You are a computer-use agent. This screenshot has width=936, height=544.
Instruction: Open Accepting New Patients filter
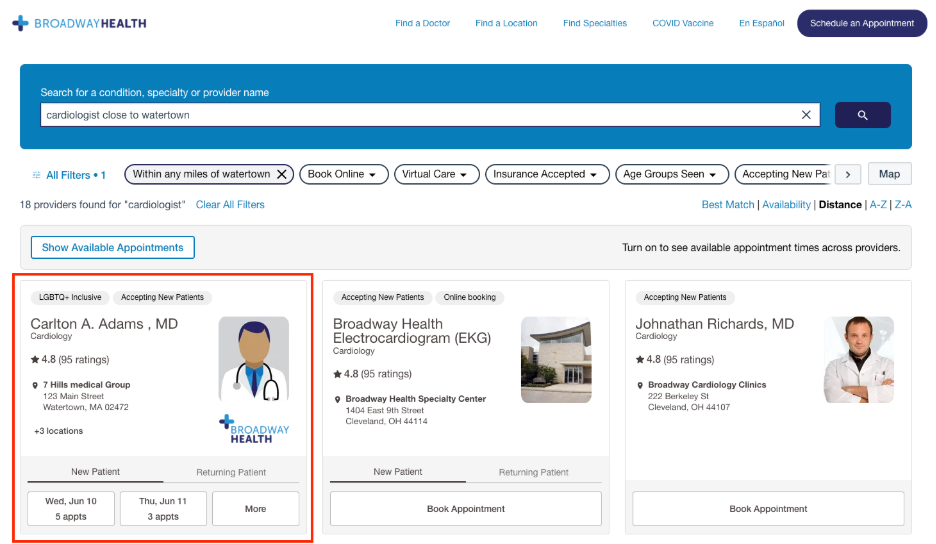tap(784, 174)
